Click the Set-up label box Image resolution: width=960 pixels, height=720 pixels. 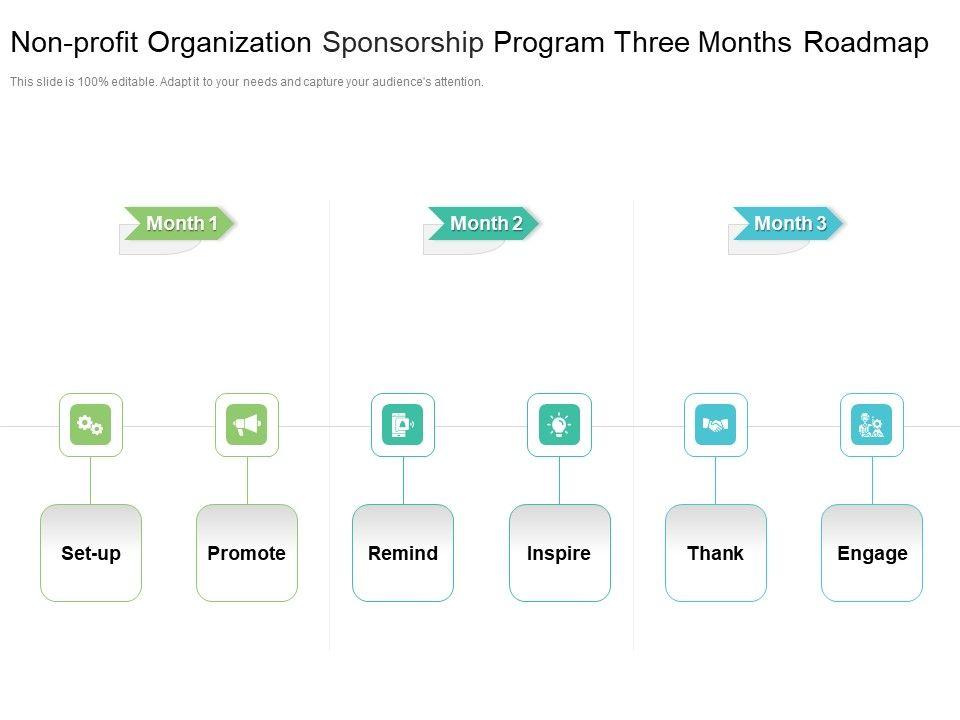point(91,553)
